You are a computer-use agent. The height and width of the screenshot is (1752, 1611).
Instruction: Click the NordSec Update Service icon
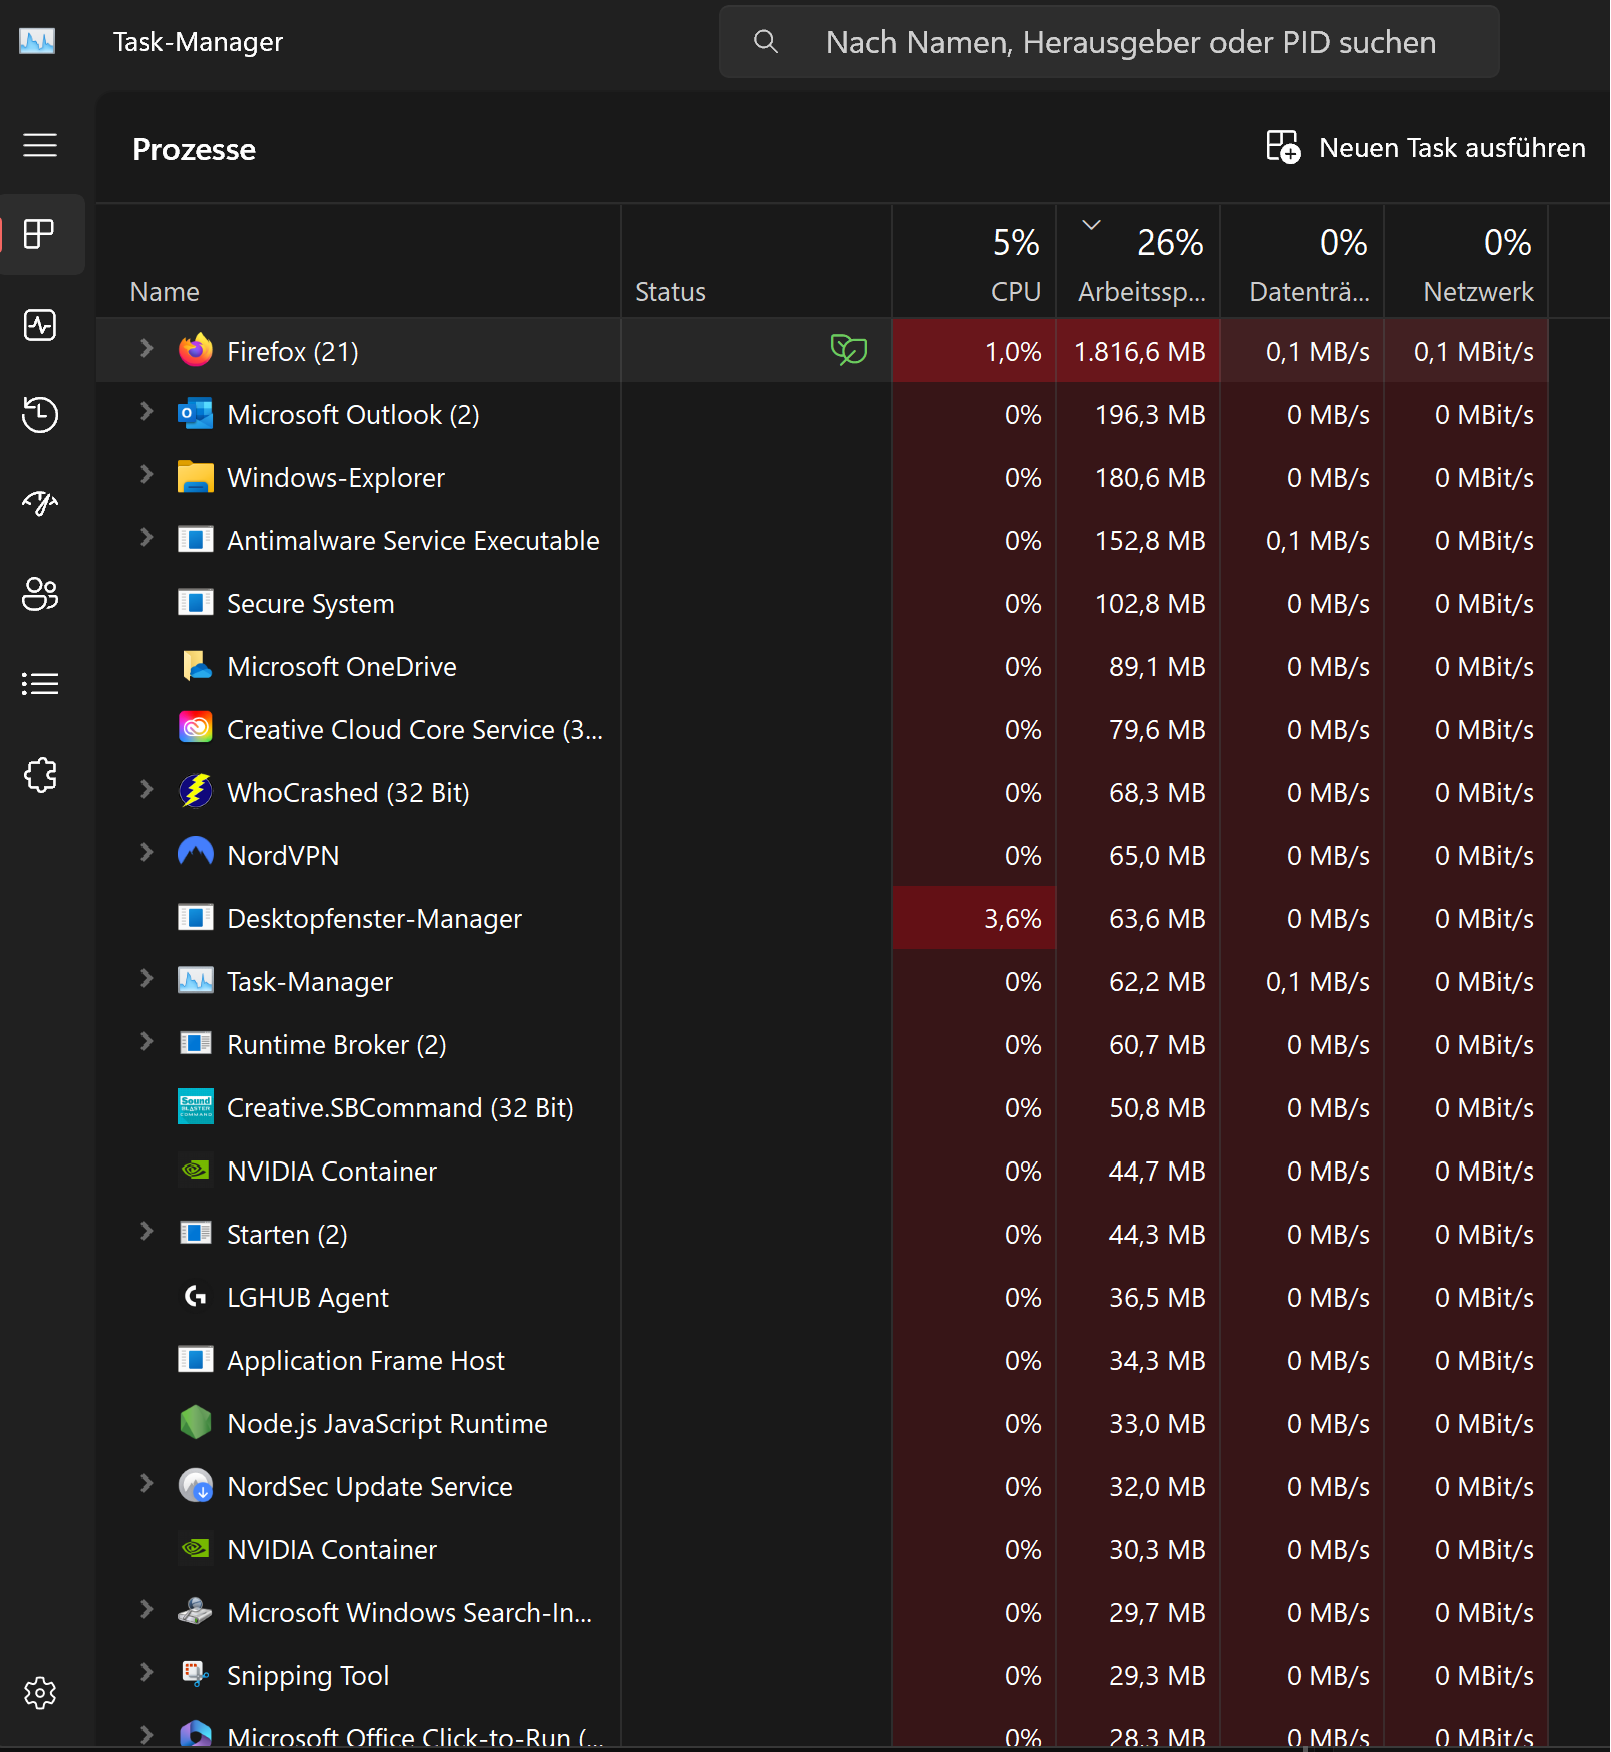click(x=196, y=1485)
